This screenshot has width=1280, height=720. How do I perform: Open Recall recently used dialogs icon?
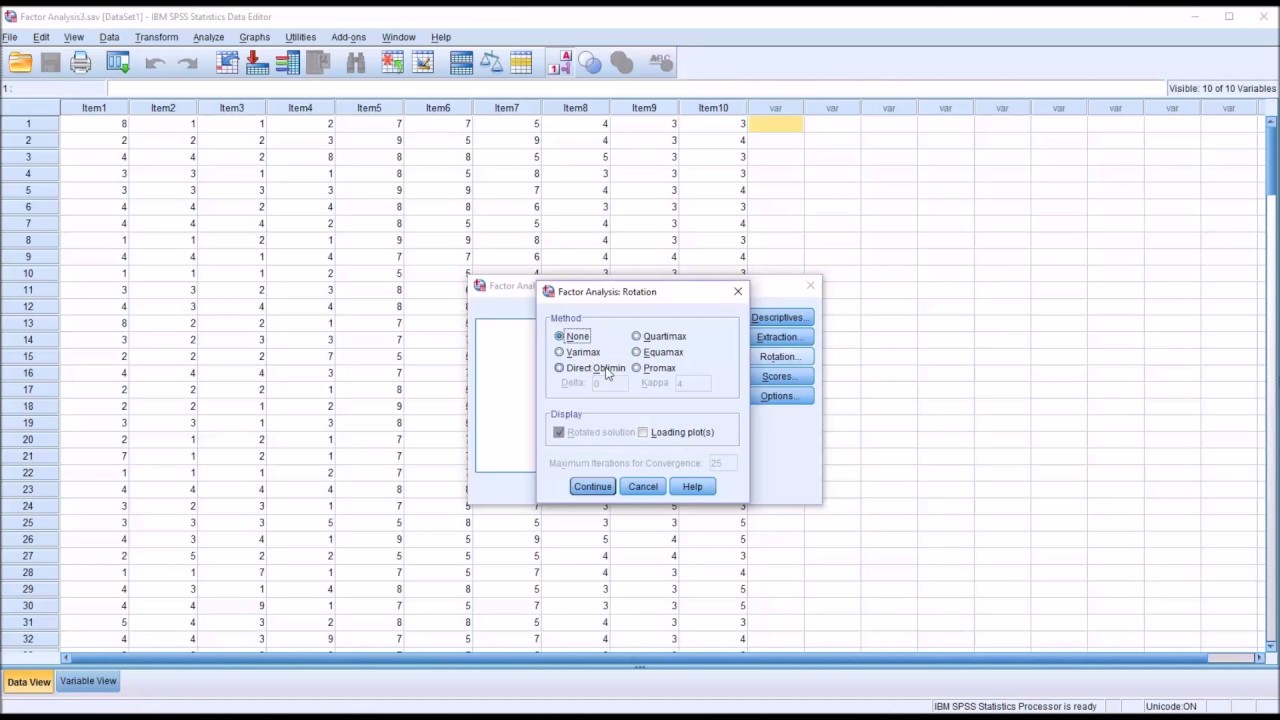118,63
